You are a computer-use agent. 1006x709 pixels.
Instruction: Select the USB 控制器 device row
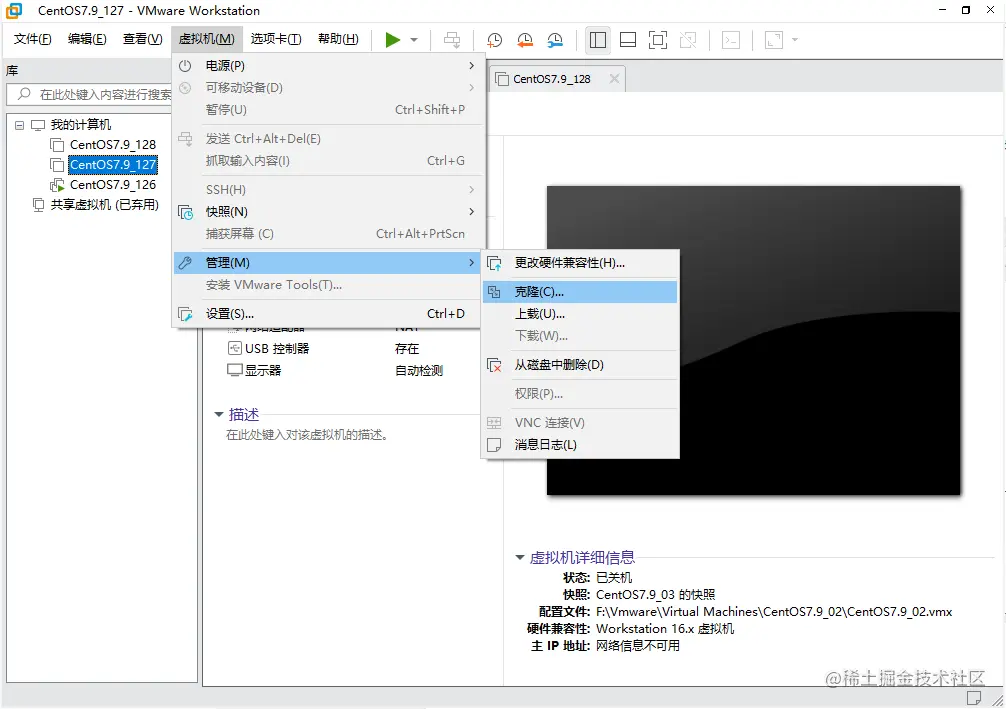[336, 348]
